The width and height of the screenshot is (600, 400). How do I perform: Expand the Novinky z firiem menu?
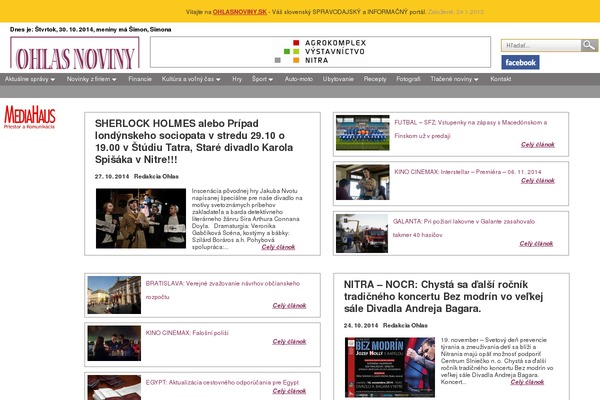91,79
